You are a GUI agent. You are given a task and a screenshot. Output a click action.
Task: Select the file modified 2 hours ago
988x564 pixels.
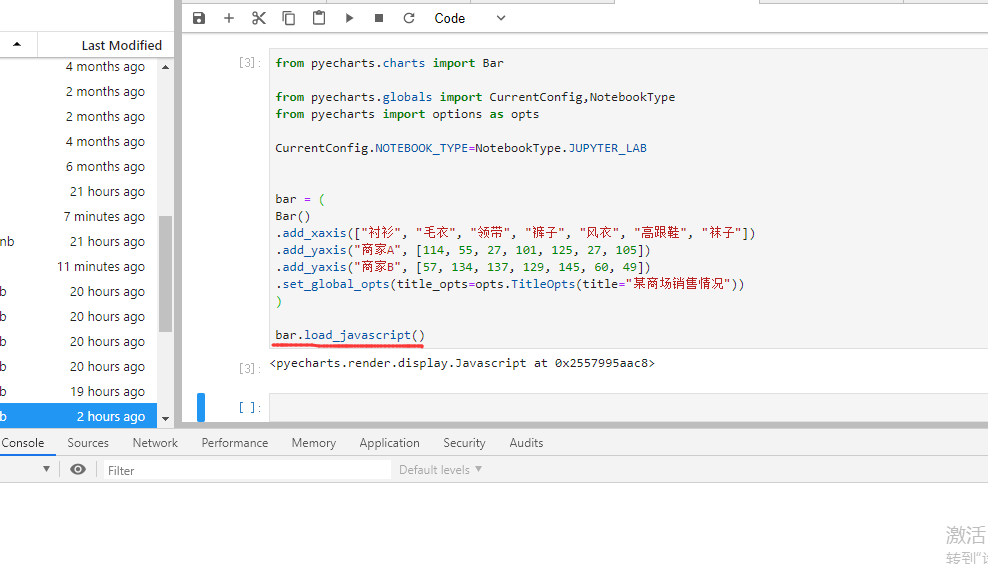pyautogui.click(x=78, y=417)
